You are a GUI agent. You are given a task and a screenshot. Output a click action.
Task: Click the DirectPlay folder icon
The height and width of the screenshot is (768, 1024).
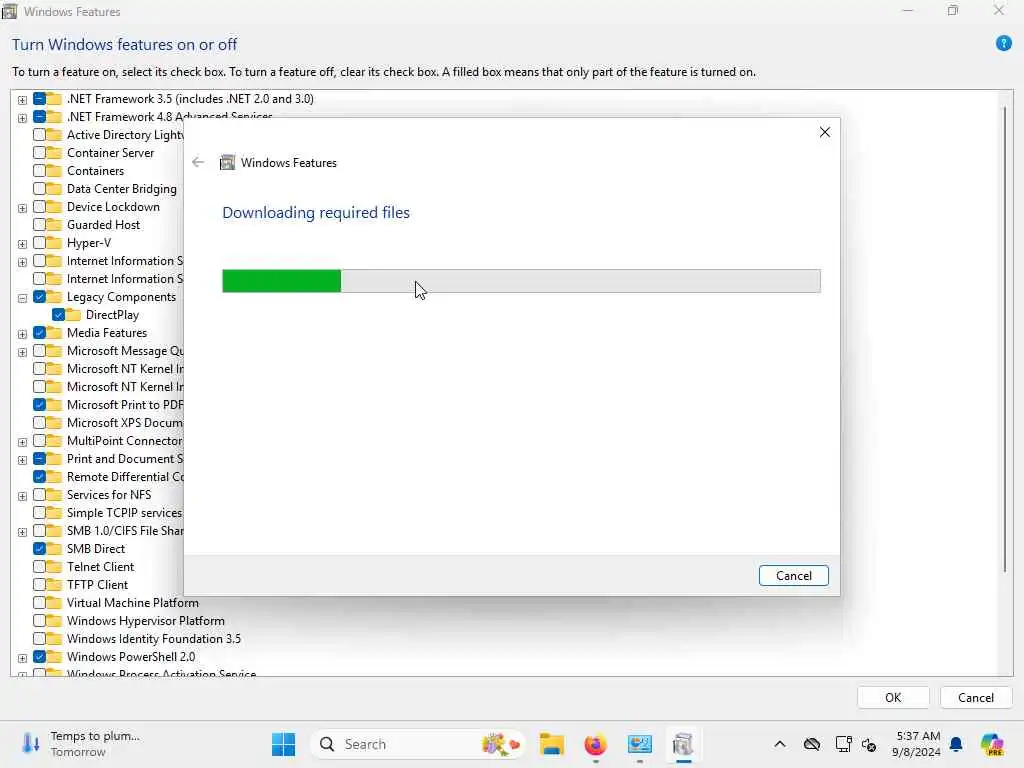coord(73,315)
